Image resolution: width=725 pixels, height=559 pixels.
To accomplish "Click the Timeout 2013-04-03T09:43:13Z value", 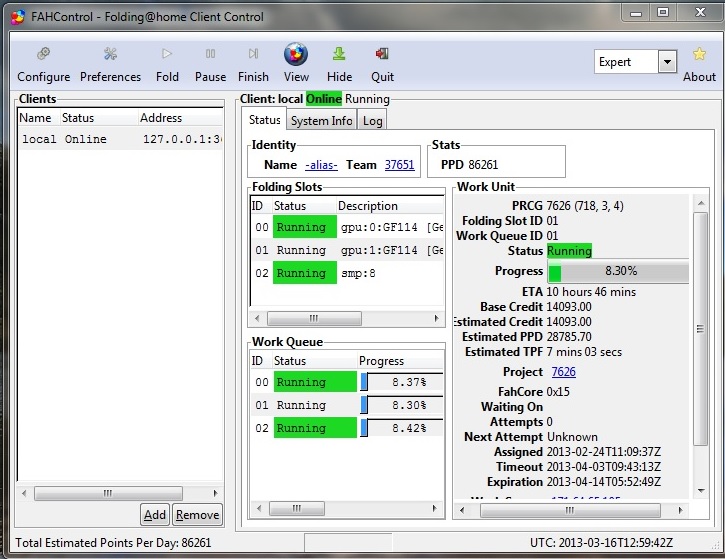I will click(x=603, y=467).
